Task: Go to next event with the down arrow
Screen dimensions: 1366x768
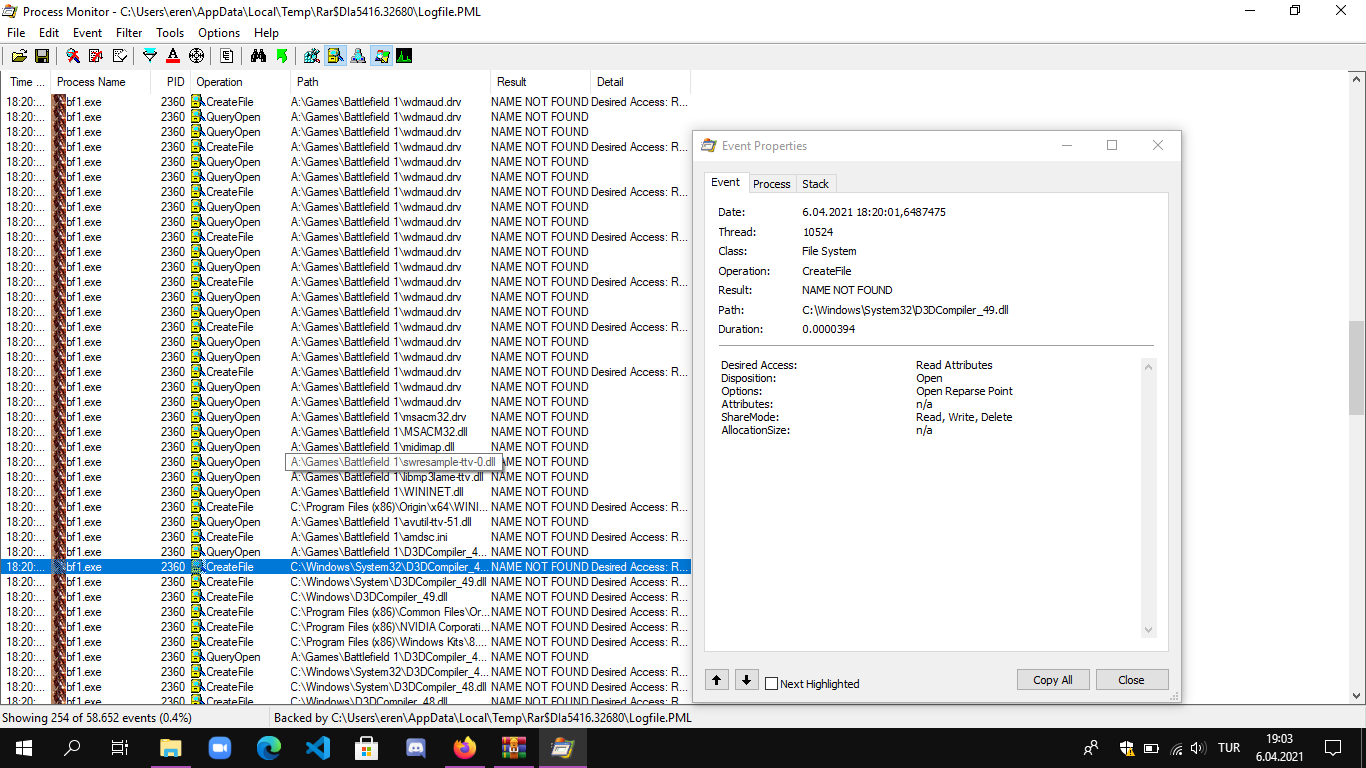Action: [x=746, y=680]
